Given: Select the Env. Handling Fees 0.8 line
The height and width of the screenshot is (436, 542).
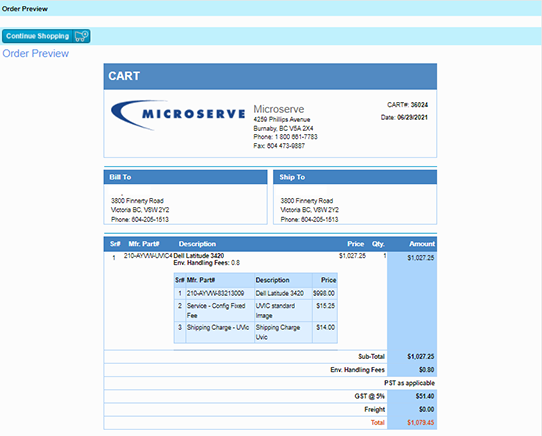Looking at the screenshot, I should pyautogui.click(x=207, y=263).
